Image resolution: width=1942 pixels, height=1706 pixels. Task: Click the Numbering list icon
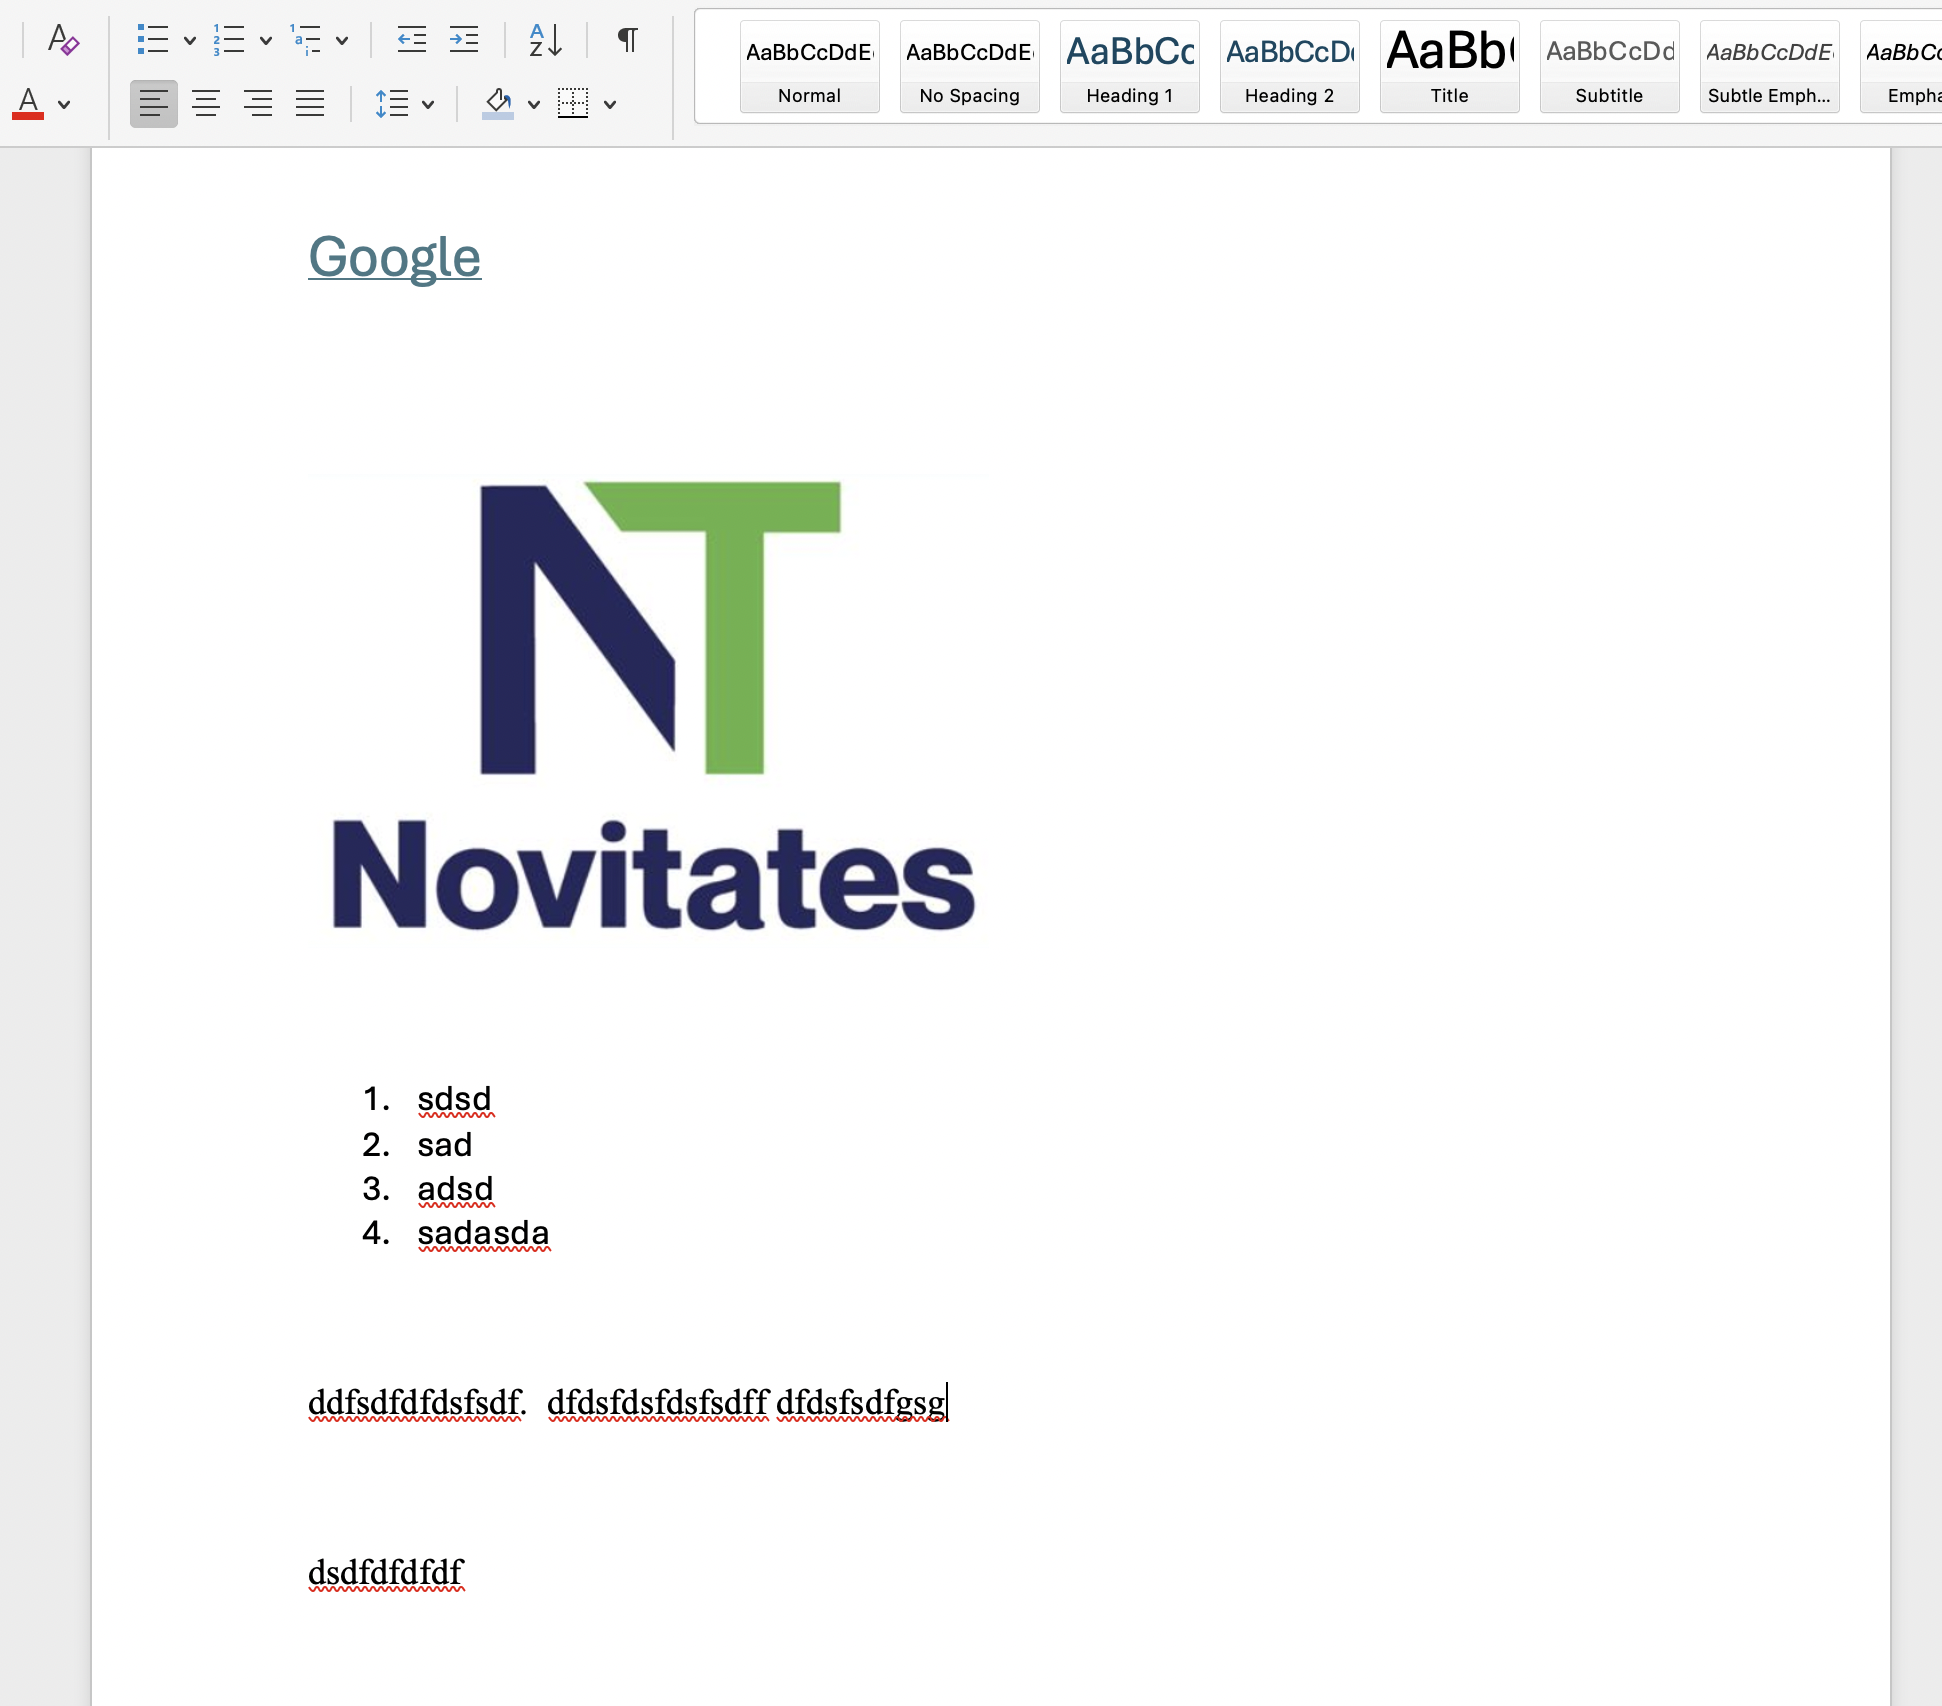tap(228, 40)
